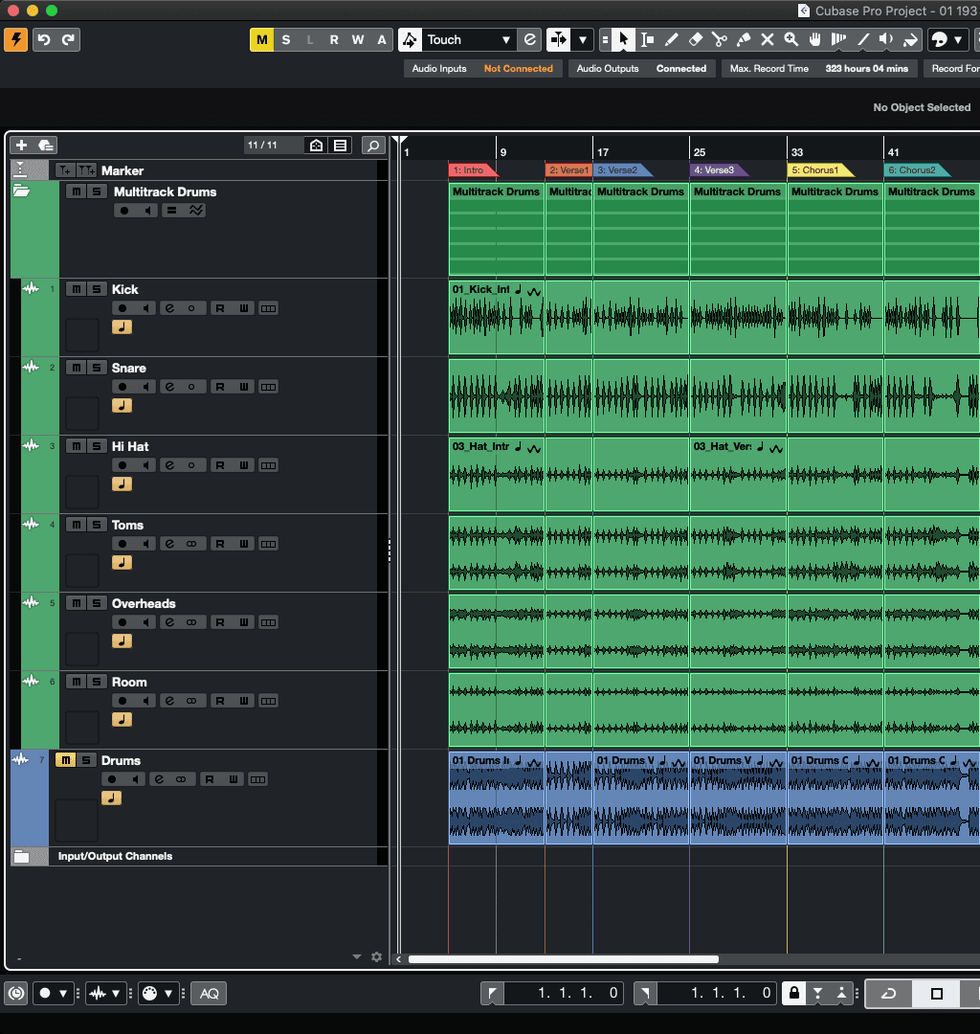
Task: Solo the Snare track
Action: (96, 368)
